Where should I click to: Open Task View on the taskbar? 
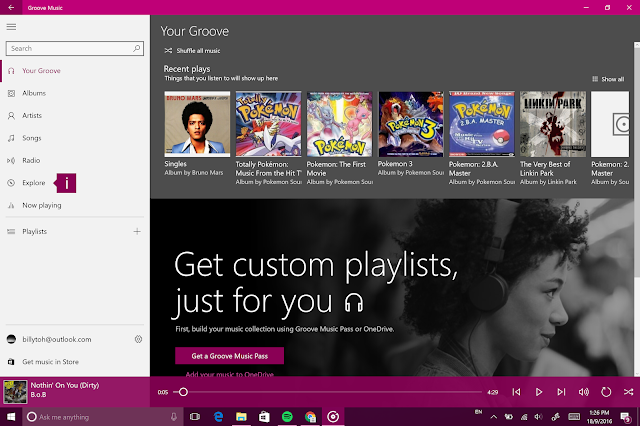195,417
